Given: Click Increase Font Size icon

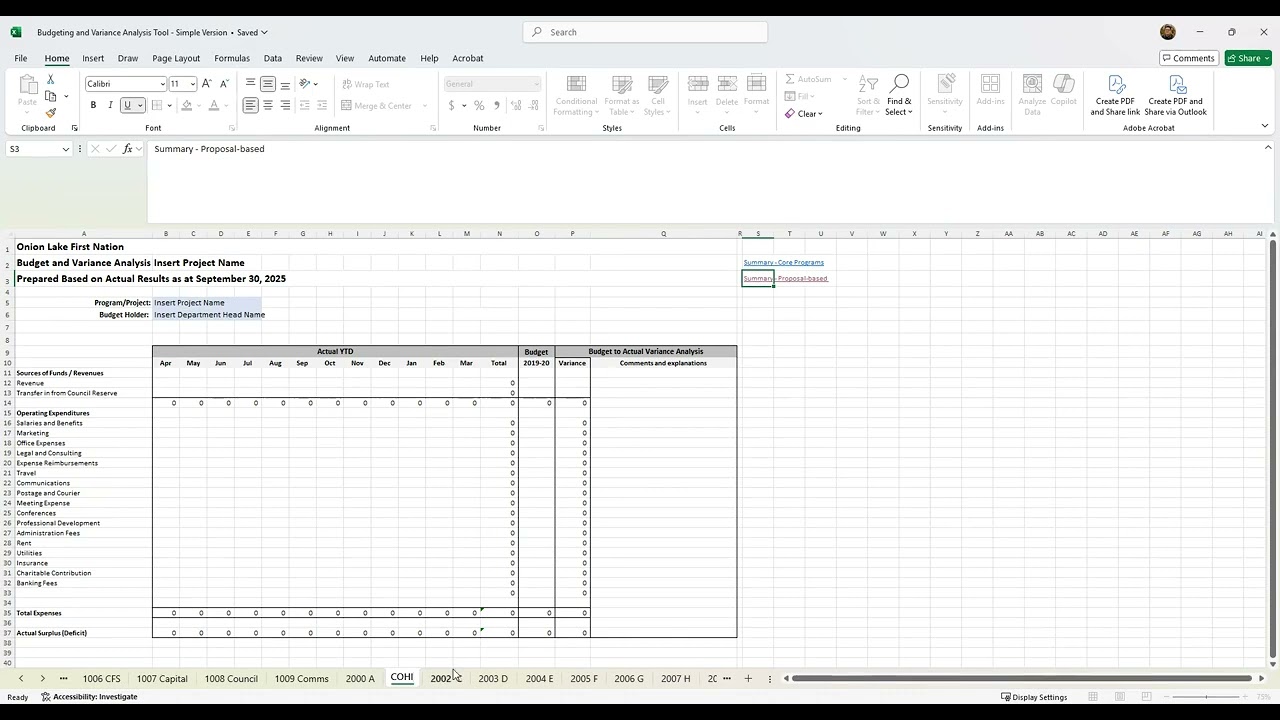Looking at the screenshot, I should click(207, 84).
